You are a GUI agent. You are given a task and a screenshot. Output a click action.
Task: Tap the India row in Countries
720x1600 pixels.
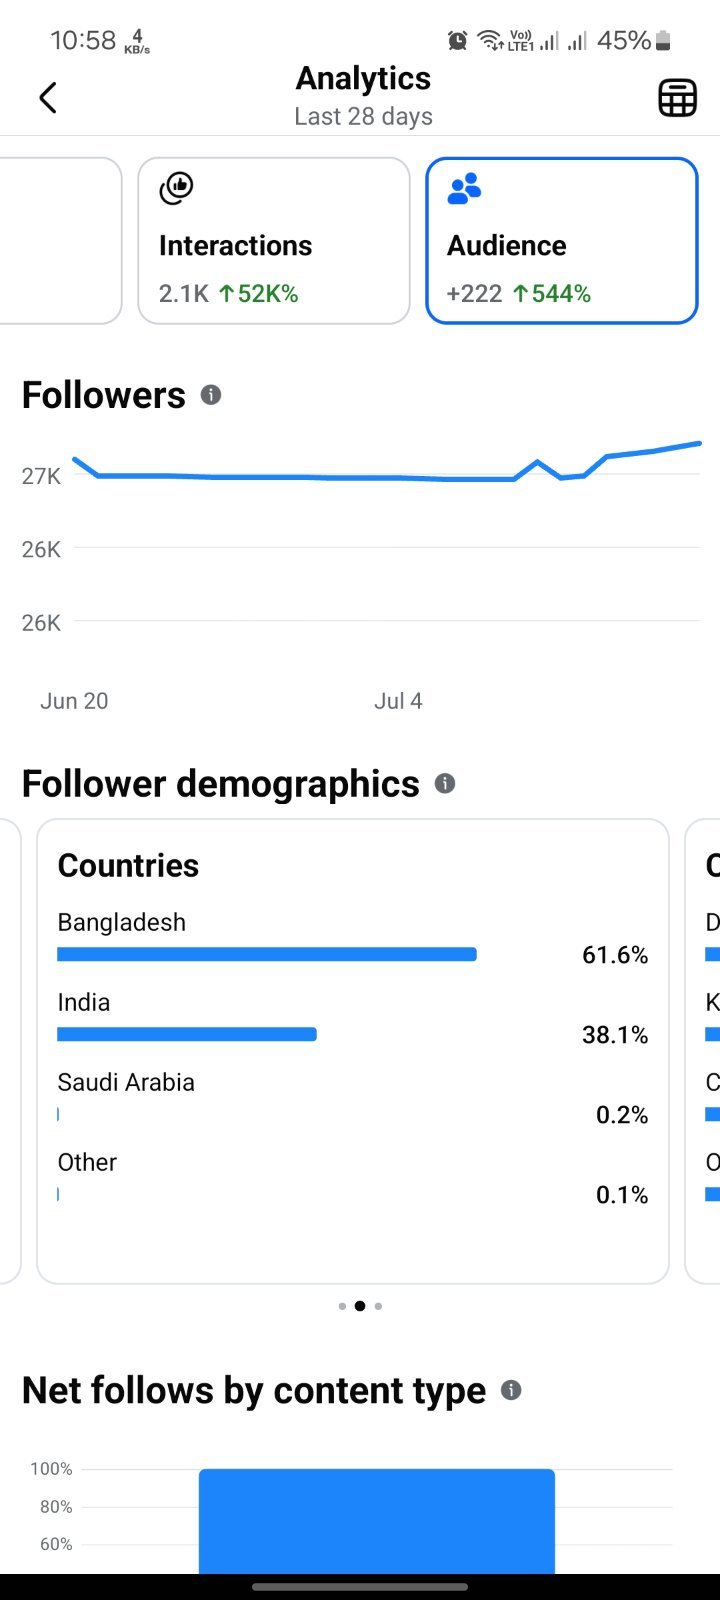pos(353,1019)
